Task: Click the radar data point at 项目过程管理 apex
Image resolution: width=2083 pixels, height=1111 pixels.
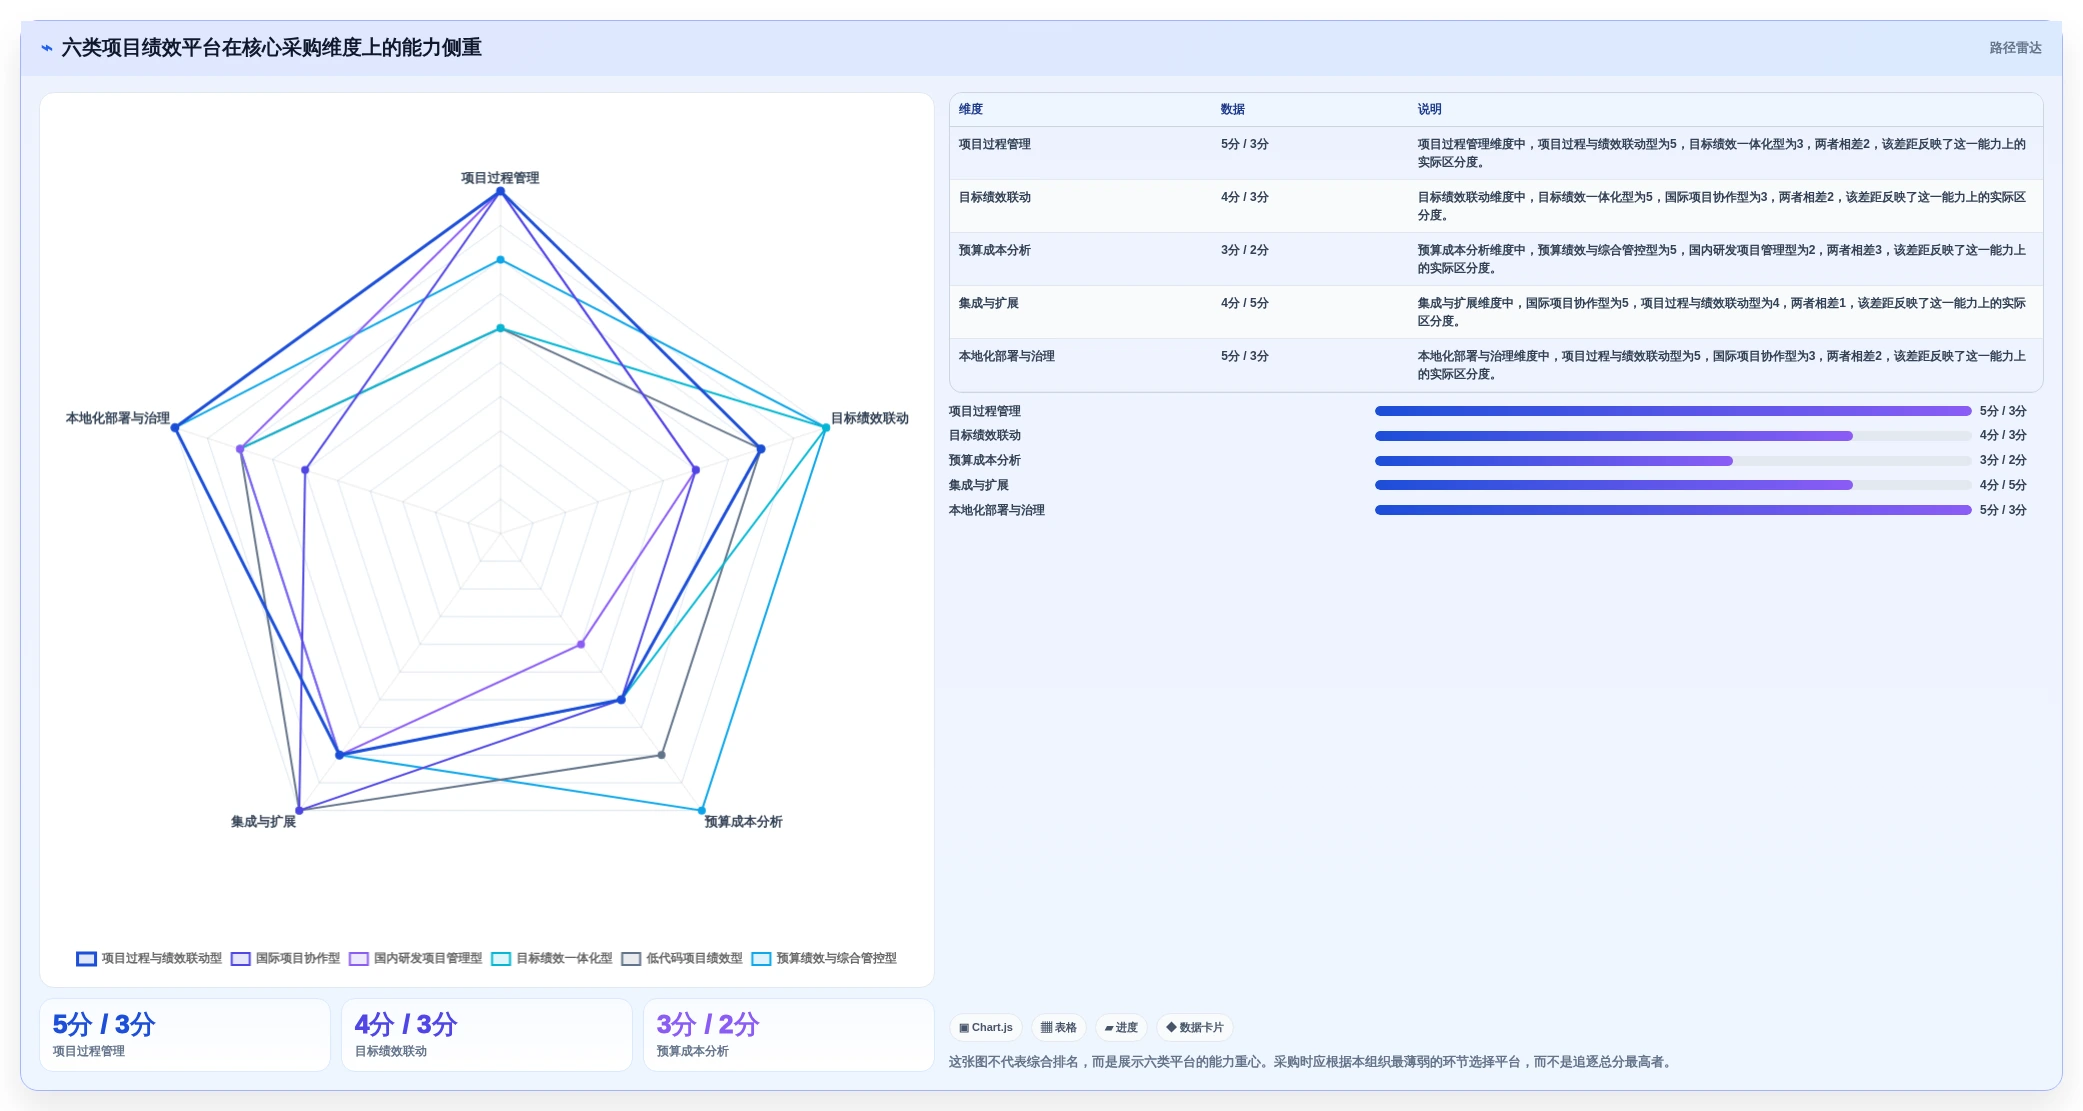Action: click(501, 191)
